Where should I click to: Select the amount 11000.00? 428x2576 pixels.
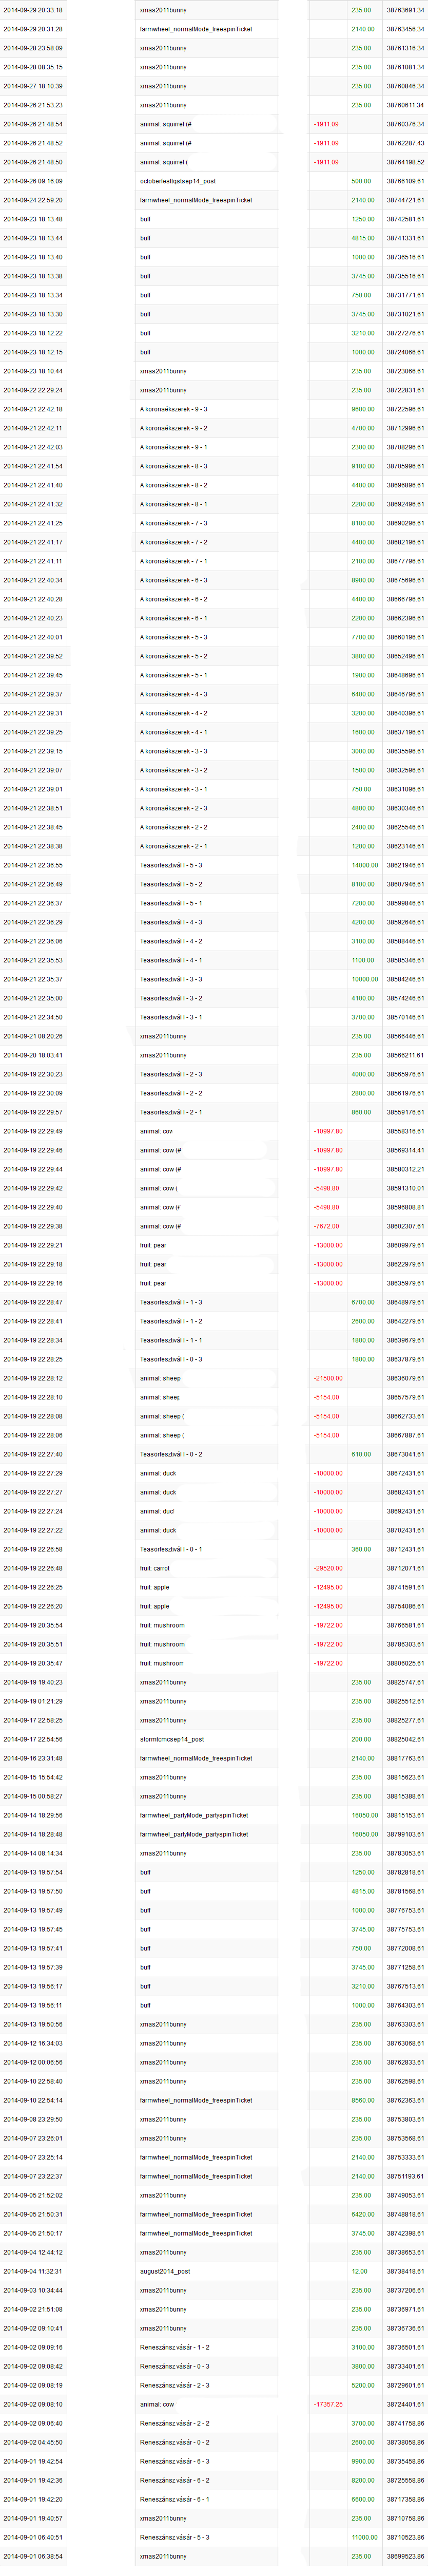click(x=364, y=2537)
